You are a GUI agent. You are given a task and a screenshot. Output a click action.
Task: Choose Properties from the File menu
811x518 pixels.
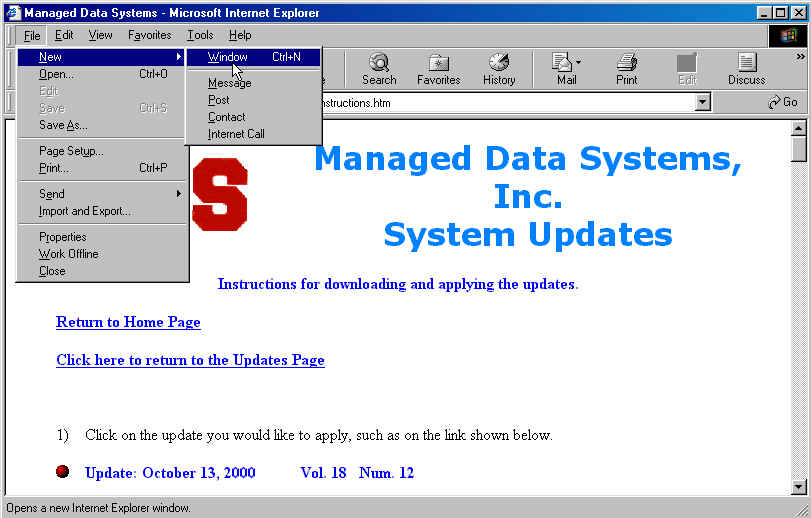(101, 237)
